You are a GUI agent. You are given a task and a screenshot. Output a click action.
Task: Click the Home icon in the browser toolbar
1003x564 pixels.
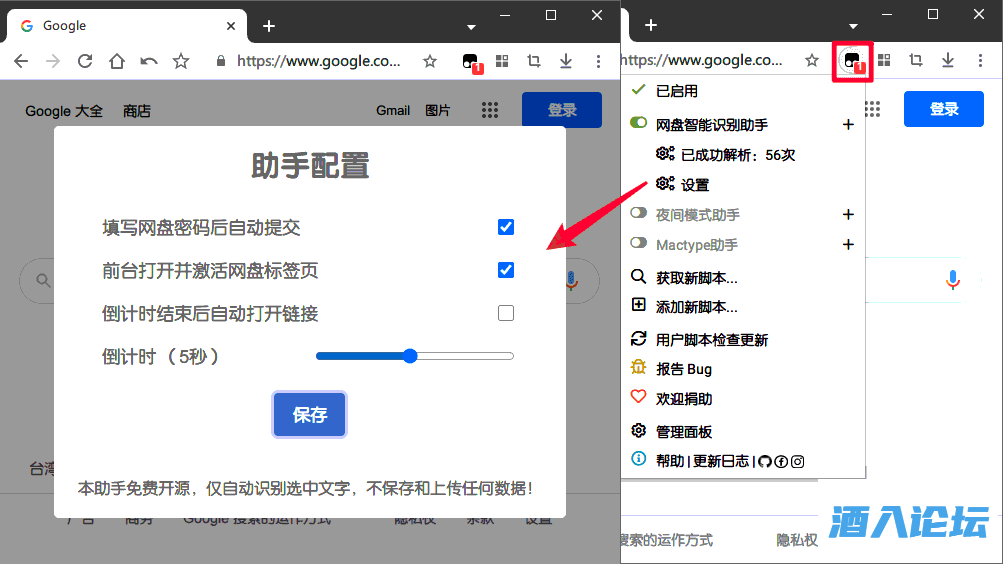(x=117, y=61)
